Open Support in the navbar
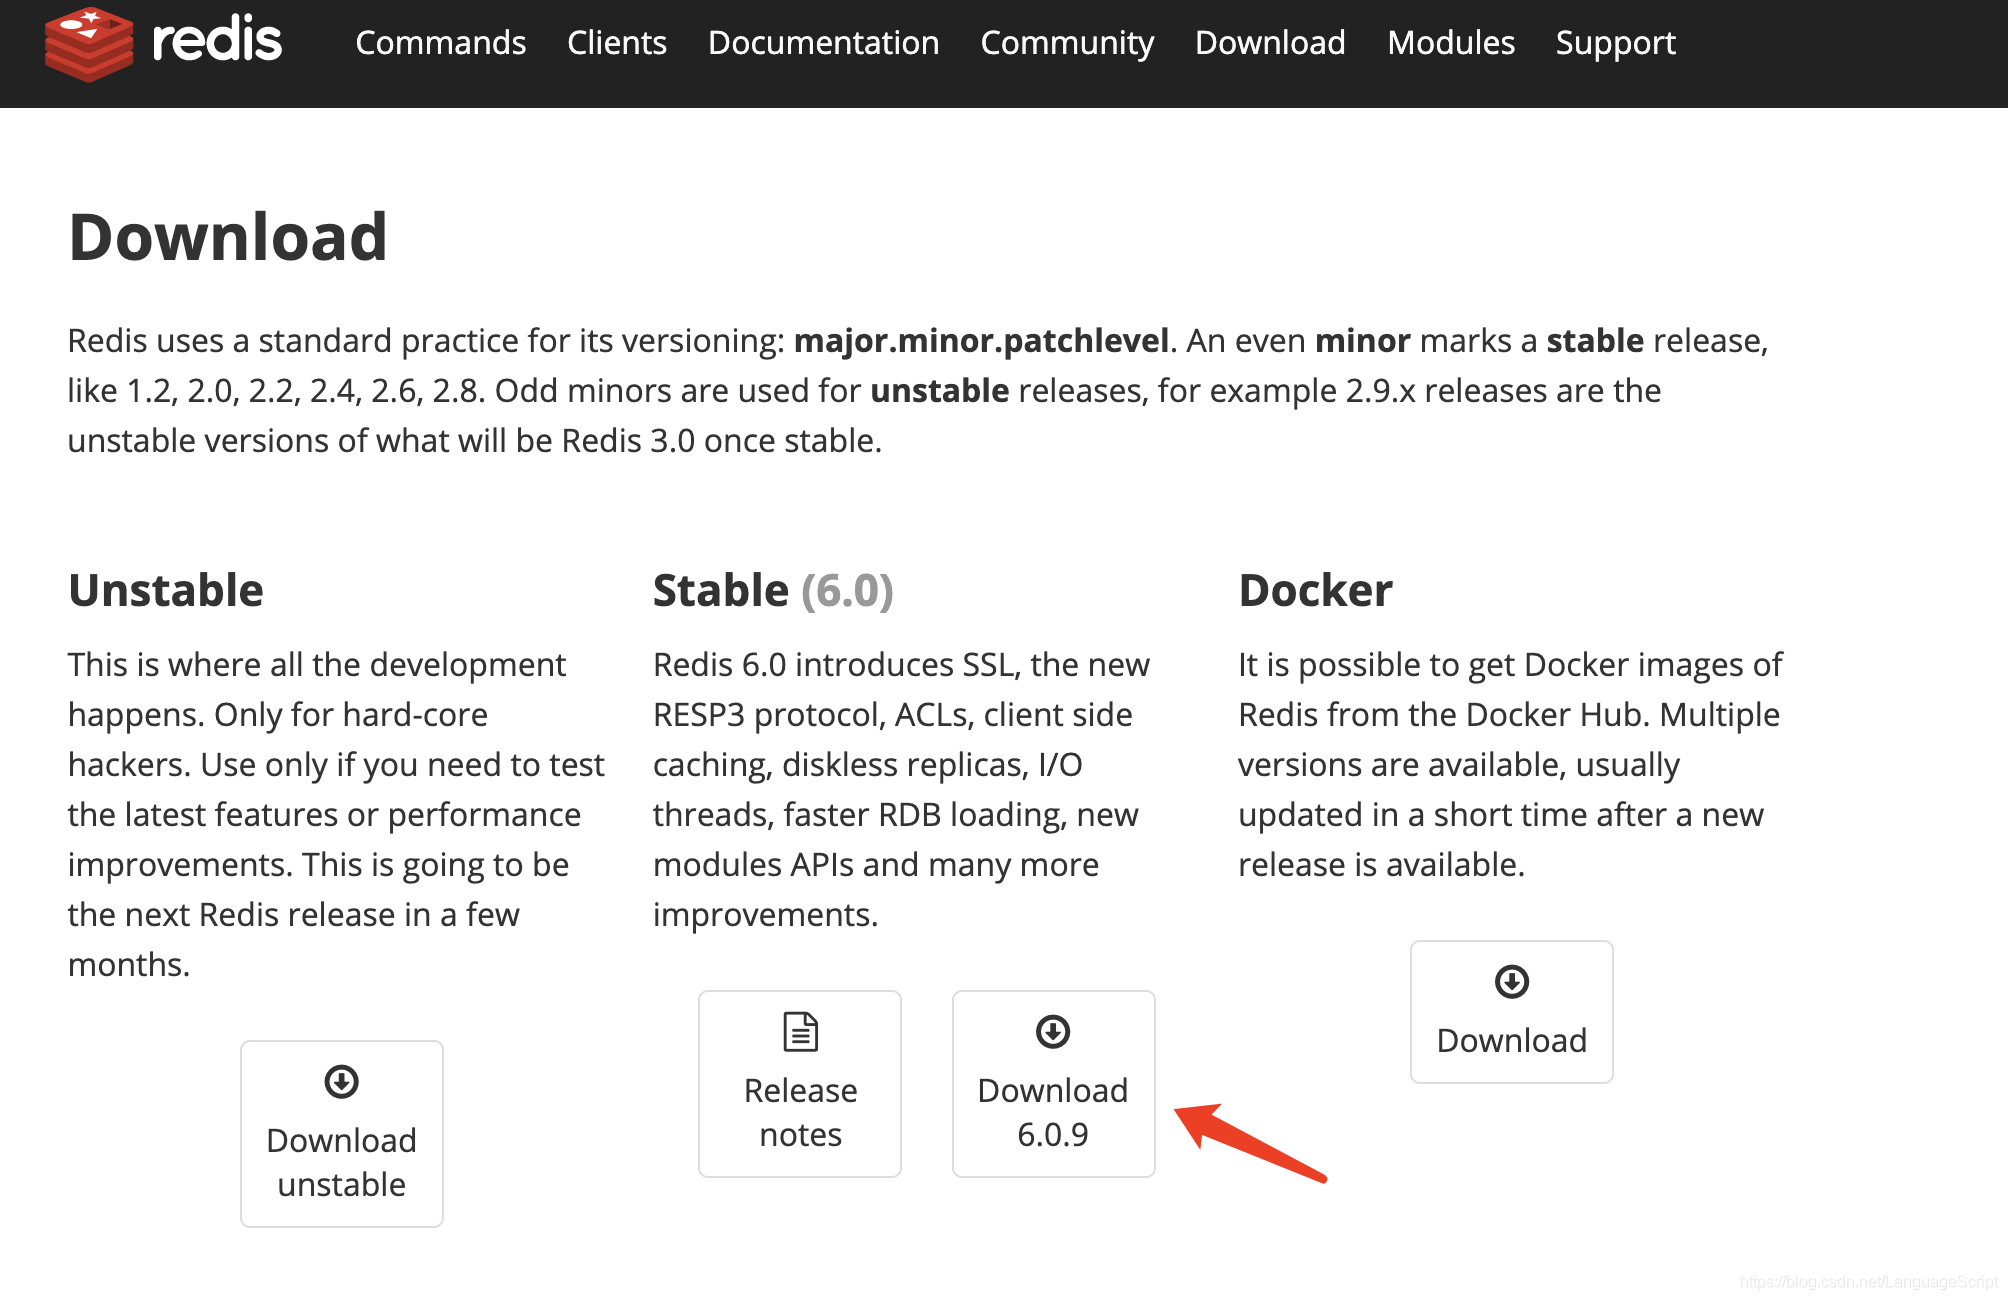2008x1300 pixels. 1614,43
